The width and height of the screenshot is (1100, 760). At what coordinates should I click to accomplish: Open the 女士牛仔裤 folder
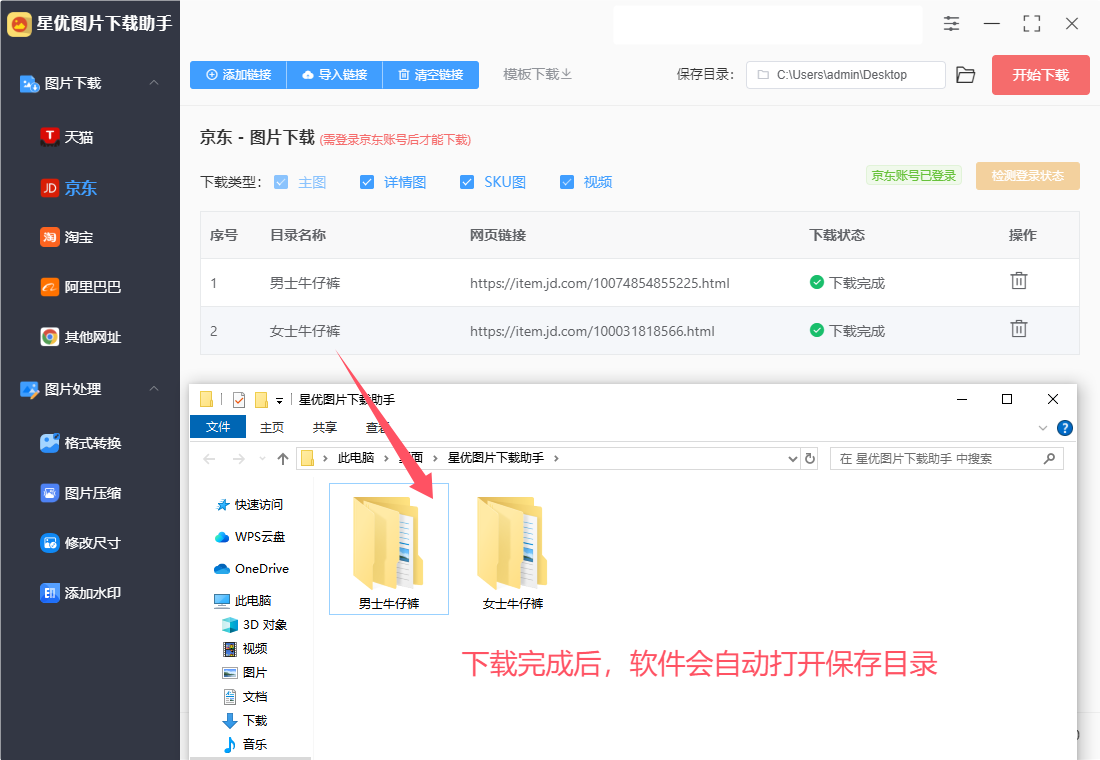coord(513,553)
